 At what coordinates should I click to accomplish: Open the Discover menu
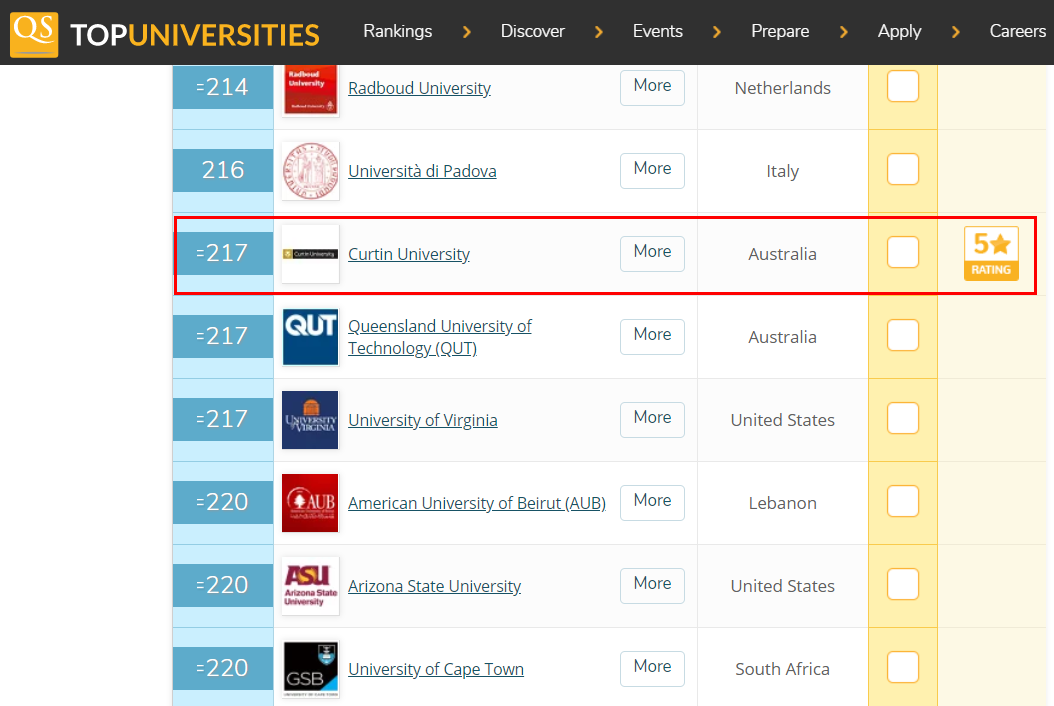[x=532, y=31]
